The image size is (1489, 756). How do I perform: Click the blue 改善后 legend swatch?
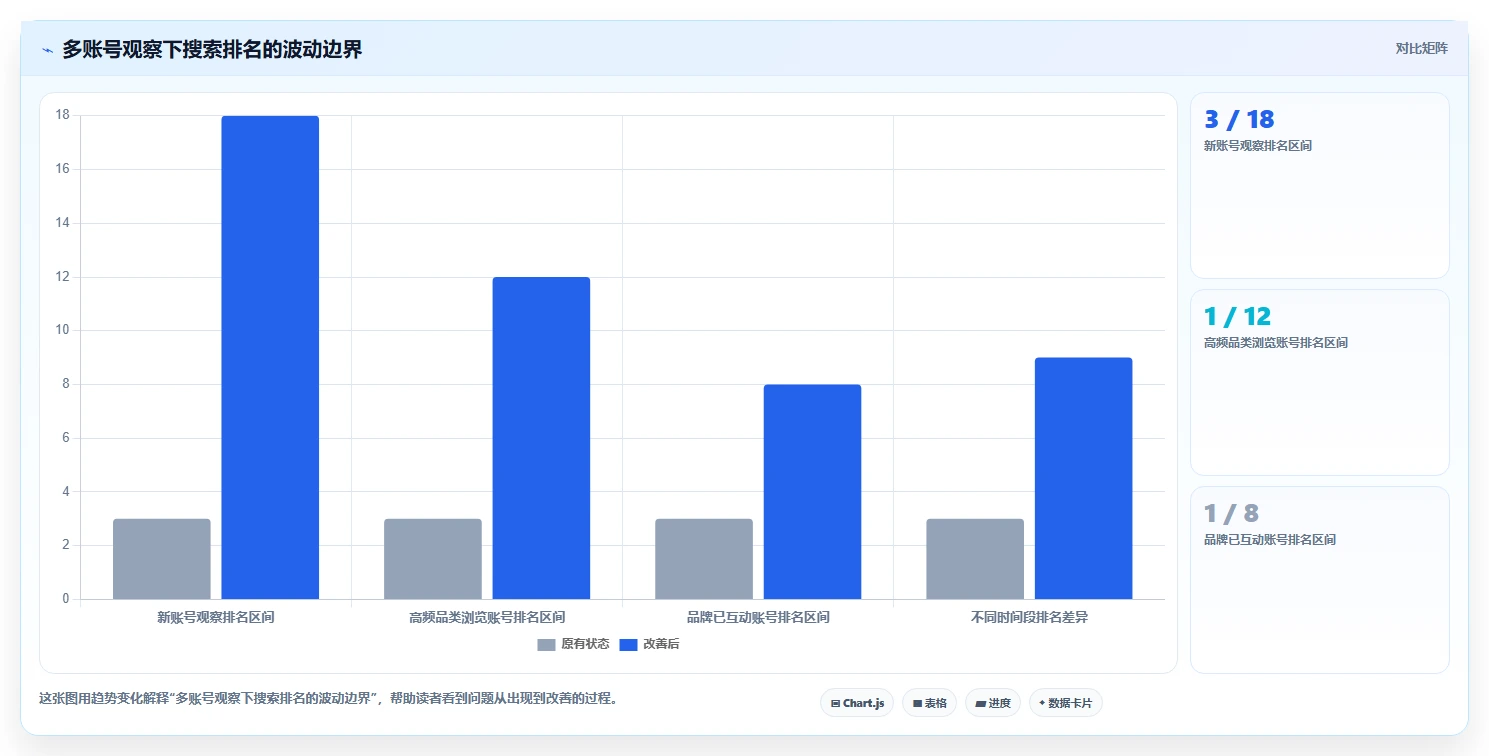pyautogui.click(x=628, y=644)
